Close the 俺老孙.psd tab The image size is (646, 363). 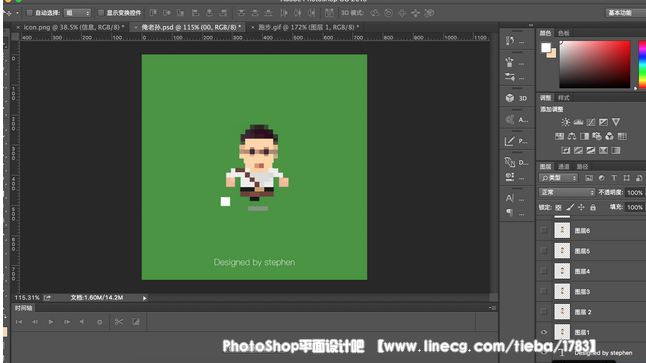pyautogui.click(x=136, y=27)
